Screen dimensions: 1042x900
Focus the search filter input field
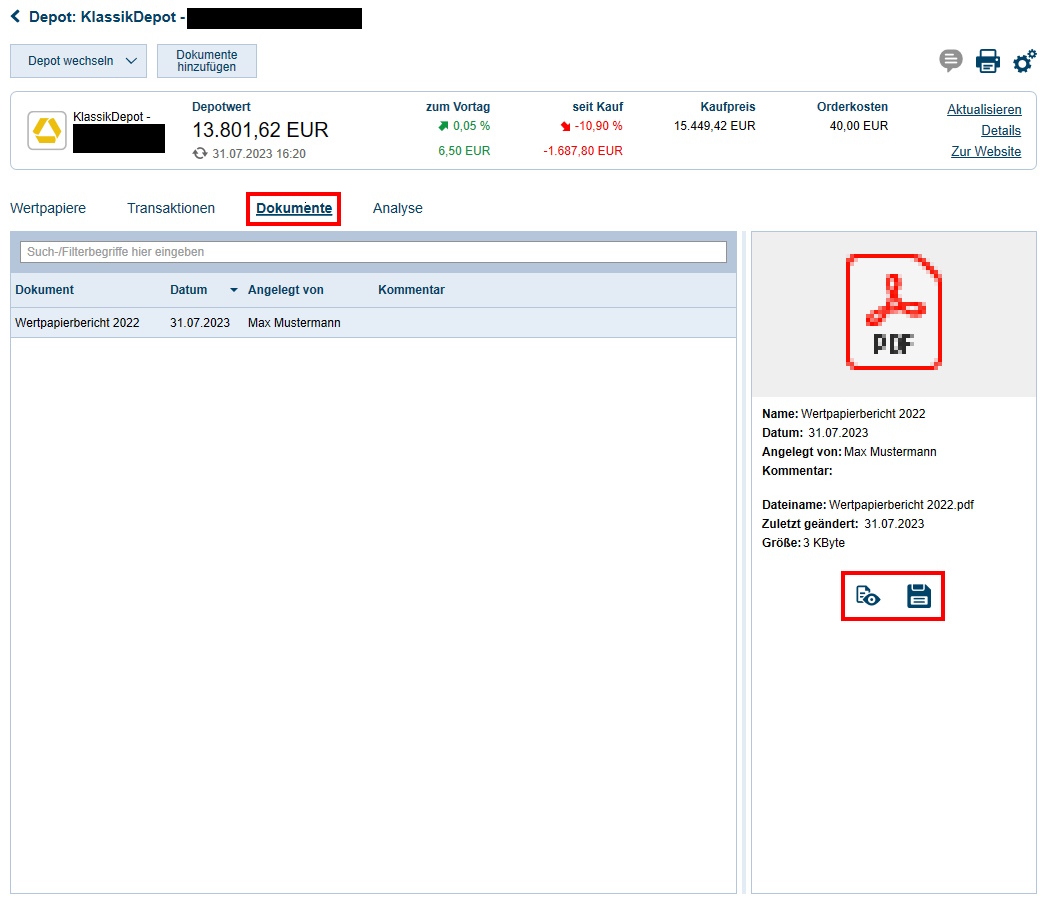(x=373, y=252)
